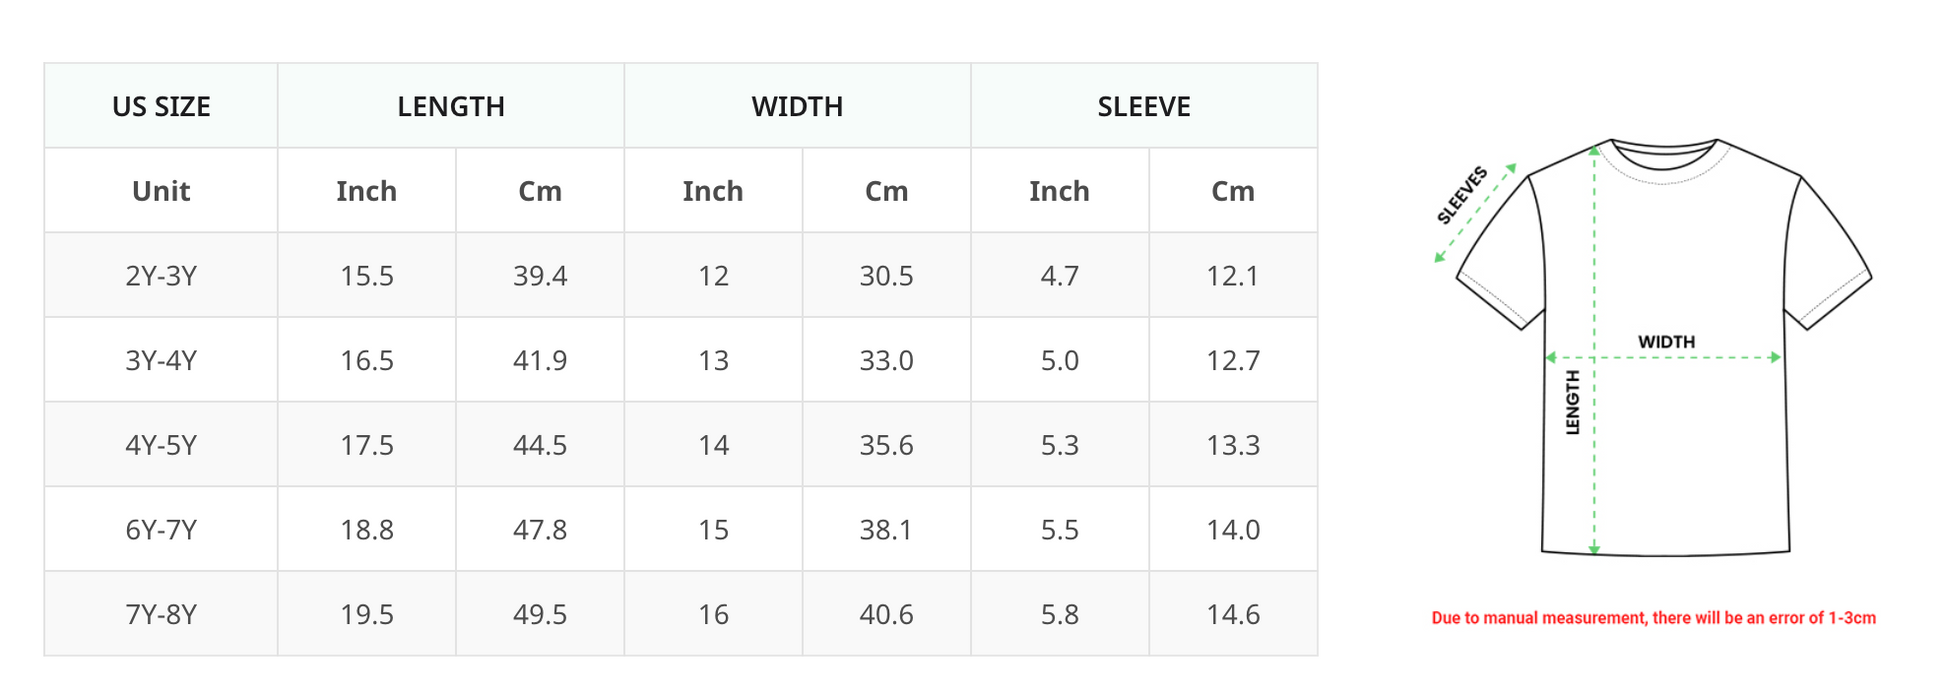Image resolution: width=1946 pixels, height=693 pixels.
Task: Click the Unit cell in the table
Action: 161,191
